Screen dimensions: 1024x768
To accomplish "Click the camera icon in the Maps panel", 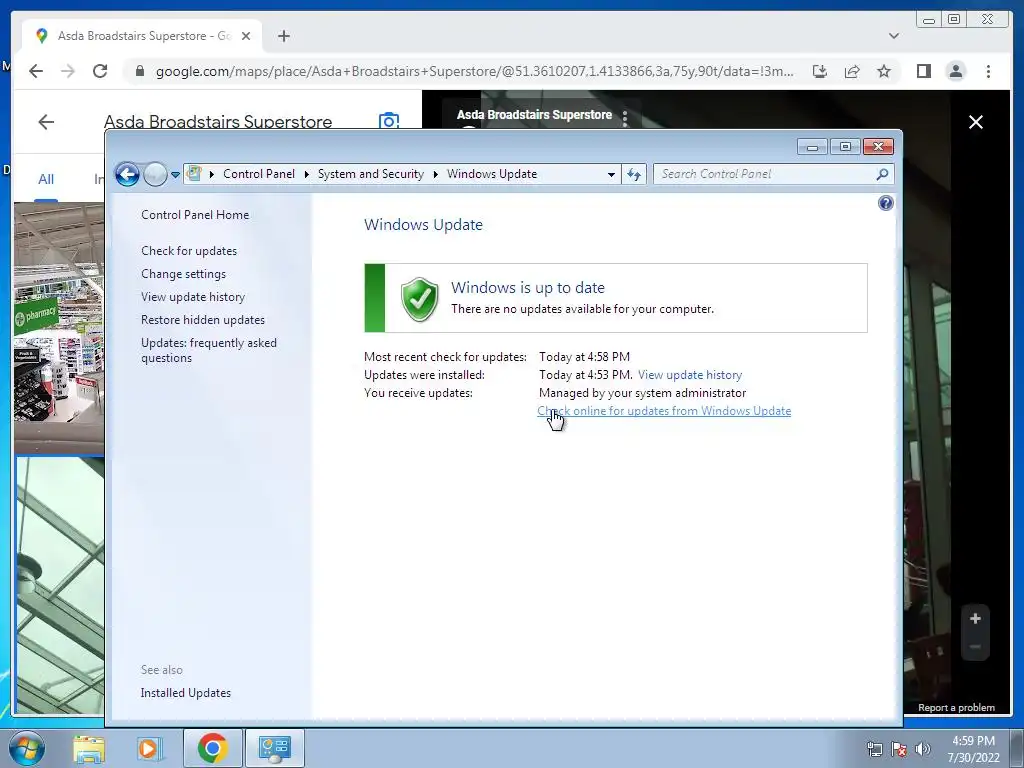I will coord(389,121).
